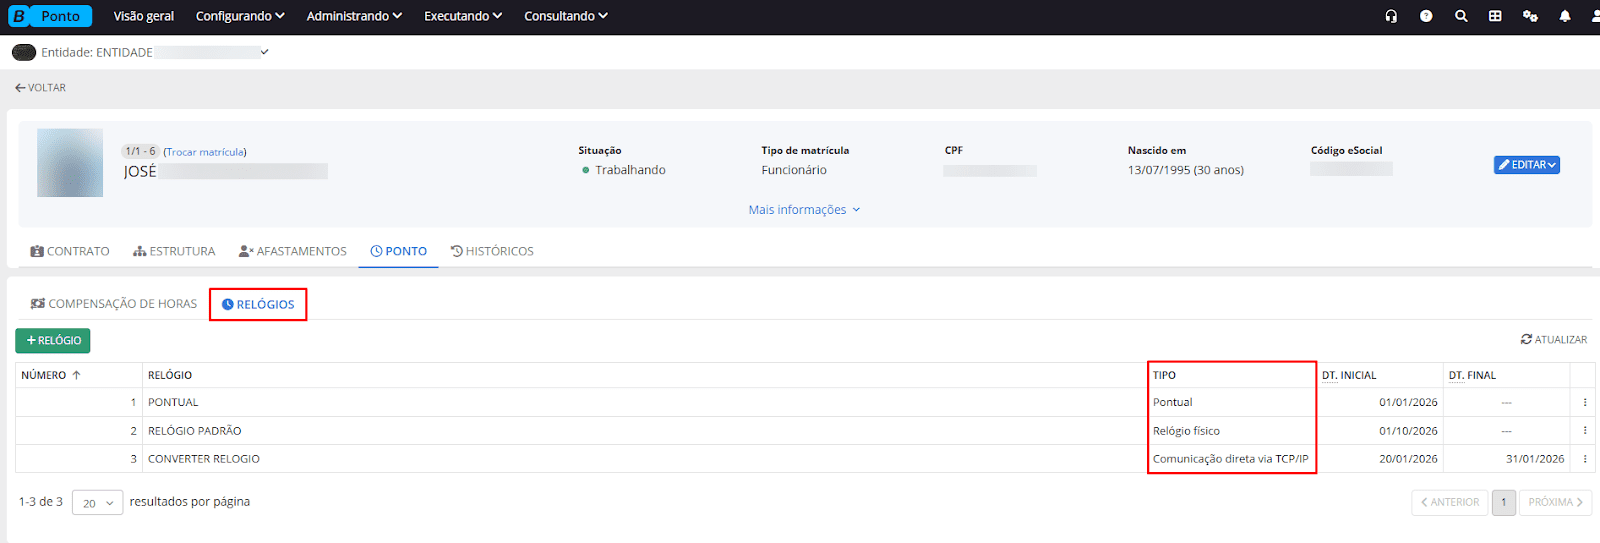Screen dimensions: 1600x543
Task: Open the help question mark icon
Action: 1426,16
